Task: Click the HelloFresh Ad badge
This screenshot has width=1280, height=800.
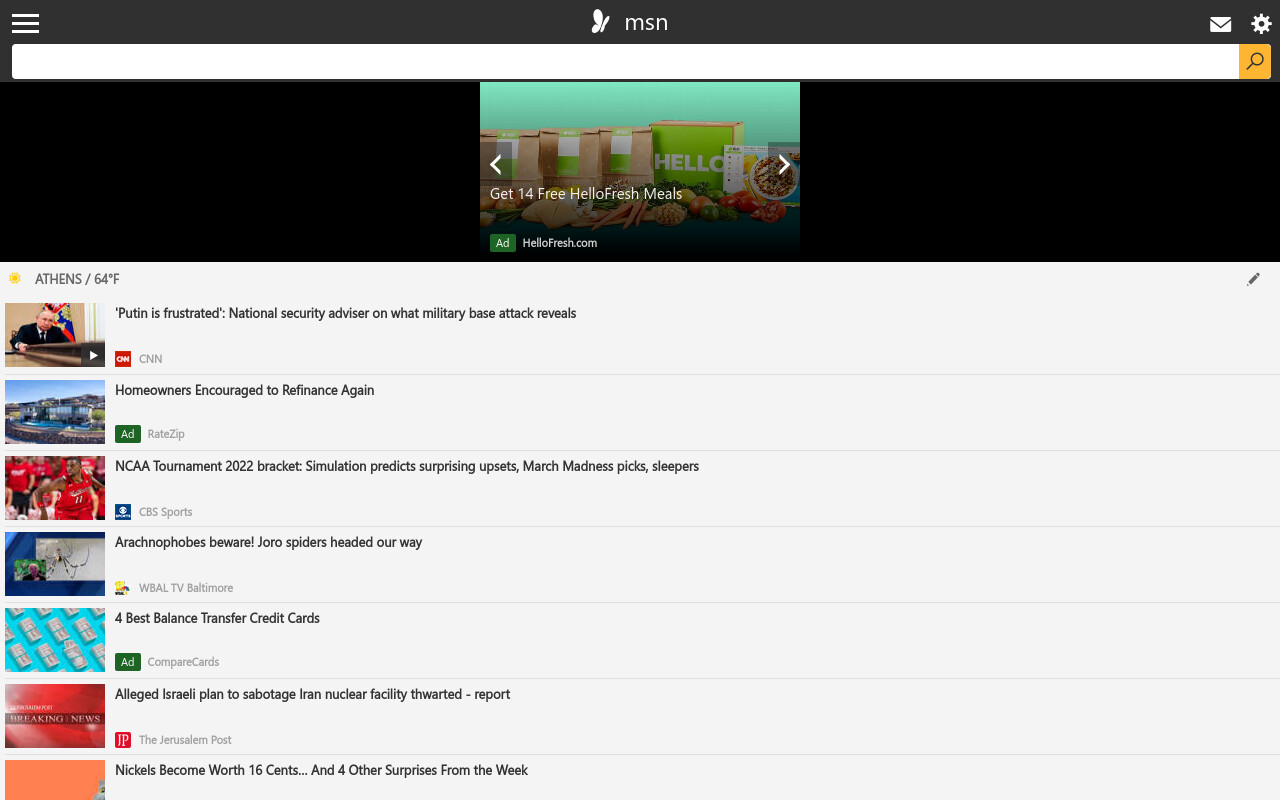Action: (503, 243)
